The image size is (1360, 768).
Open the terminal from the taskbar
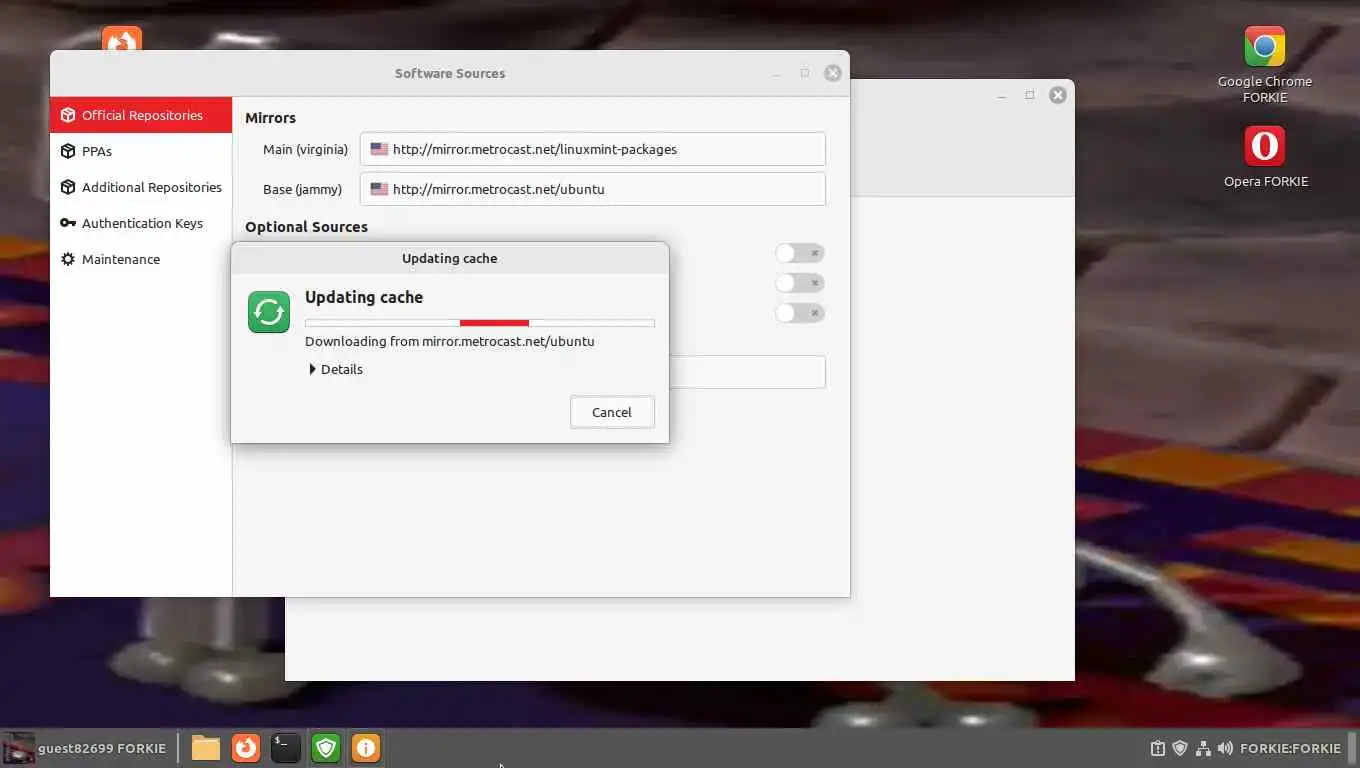[286, 747]
